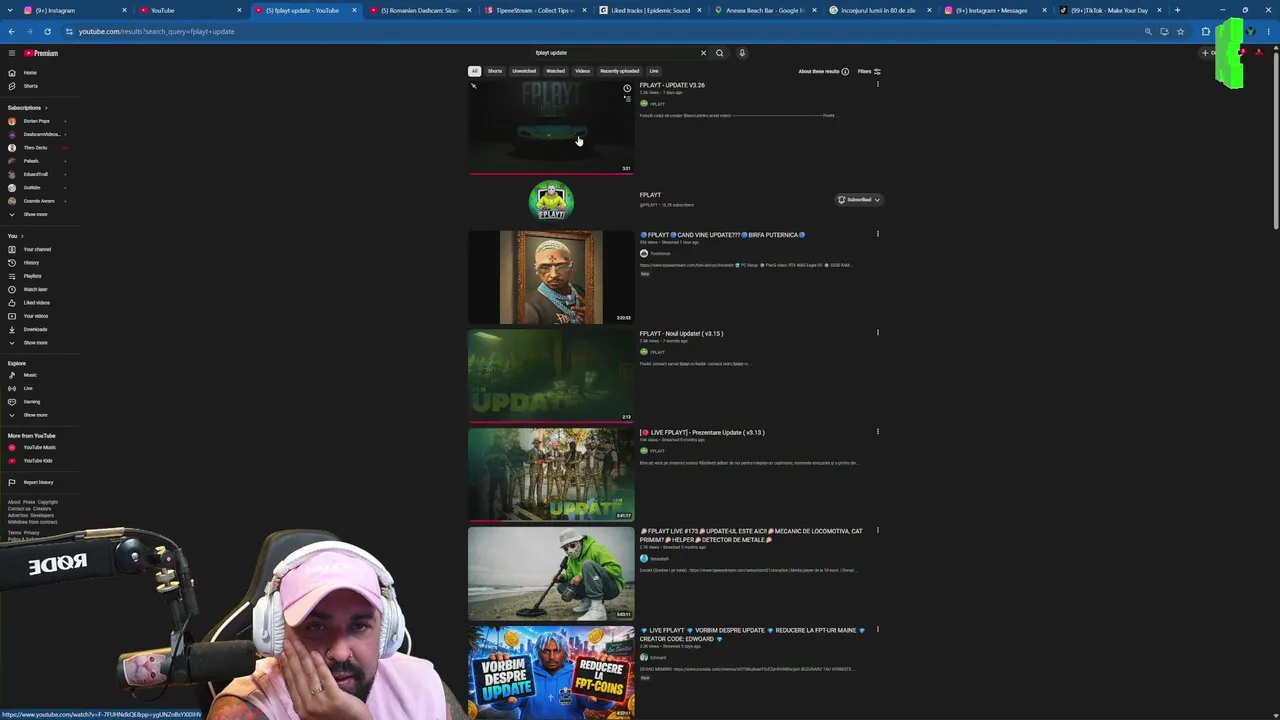Select the Live filter chip

[654, 71]
